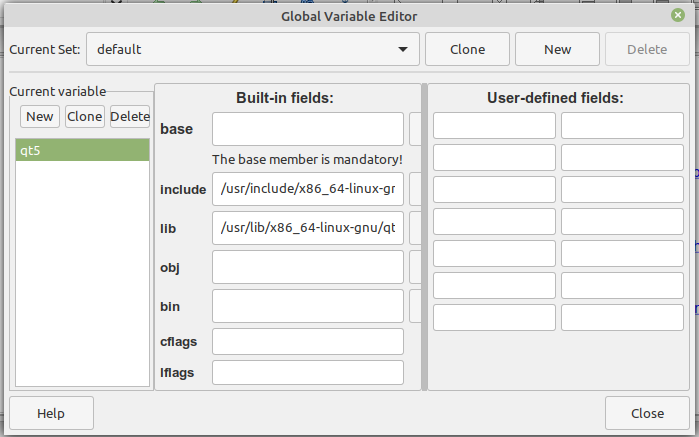This screenshot has height=437, width=699.
Task: Click the Close button at bottom
Action: click(647, 413)
